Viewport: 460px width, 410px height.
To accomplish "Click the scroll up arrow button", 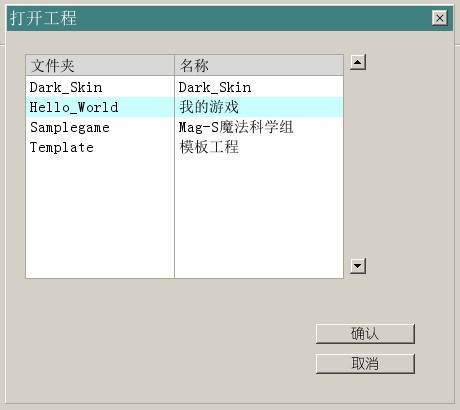I will click(358, 62).
